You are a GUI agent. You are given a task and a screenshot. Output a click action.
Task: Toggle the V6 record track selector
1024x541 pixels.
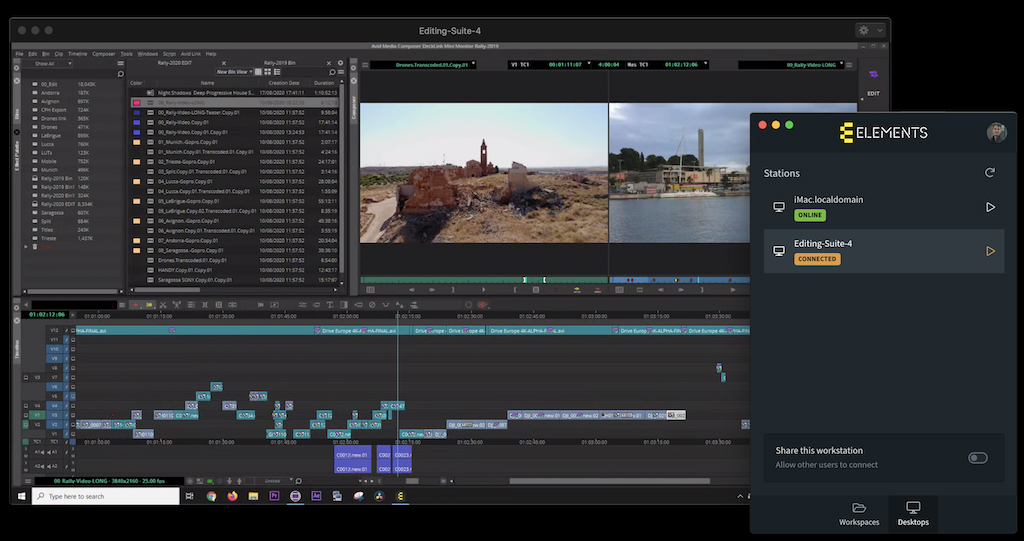pyautogui.click(x=55, y=387)
